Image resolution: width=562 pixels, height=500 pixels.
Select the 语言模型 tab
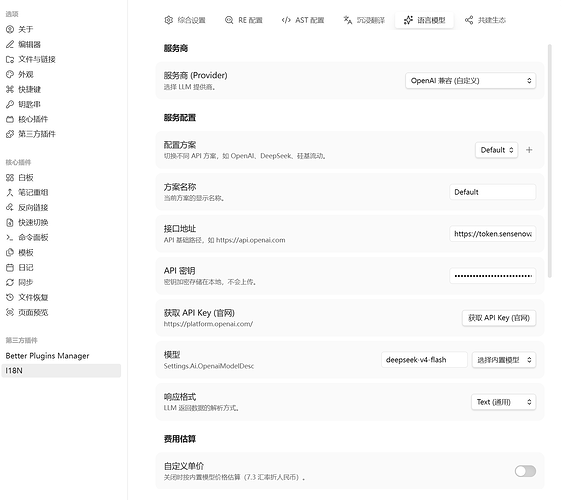pyautogui.click(x=424, y=20)
